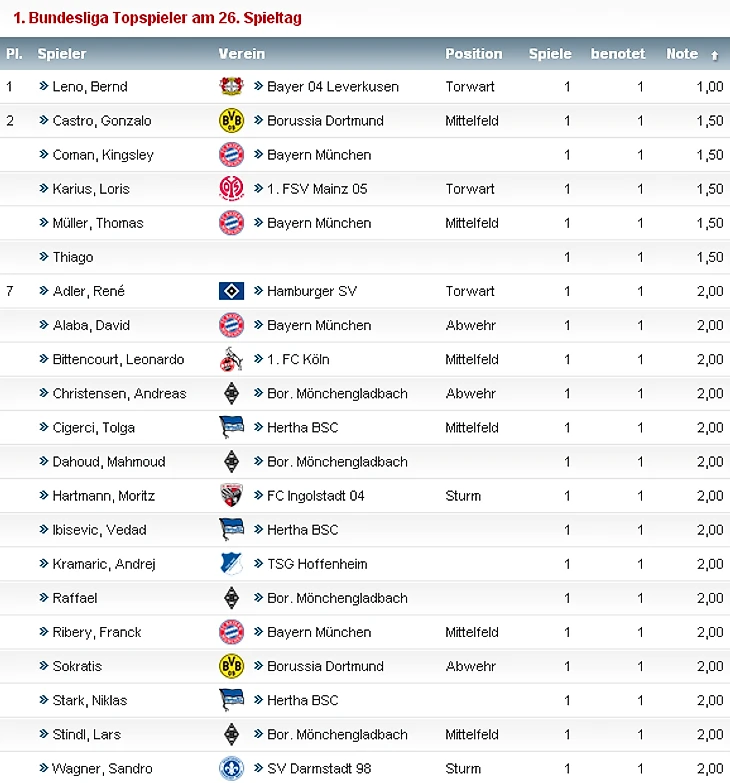
Task: Open Bor. Mönchengladbach link in Raffael row
Action: 337,598
